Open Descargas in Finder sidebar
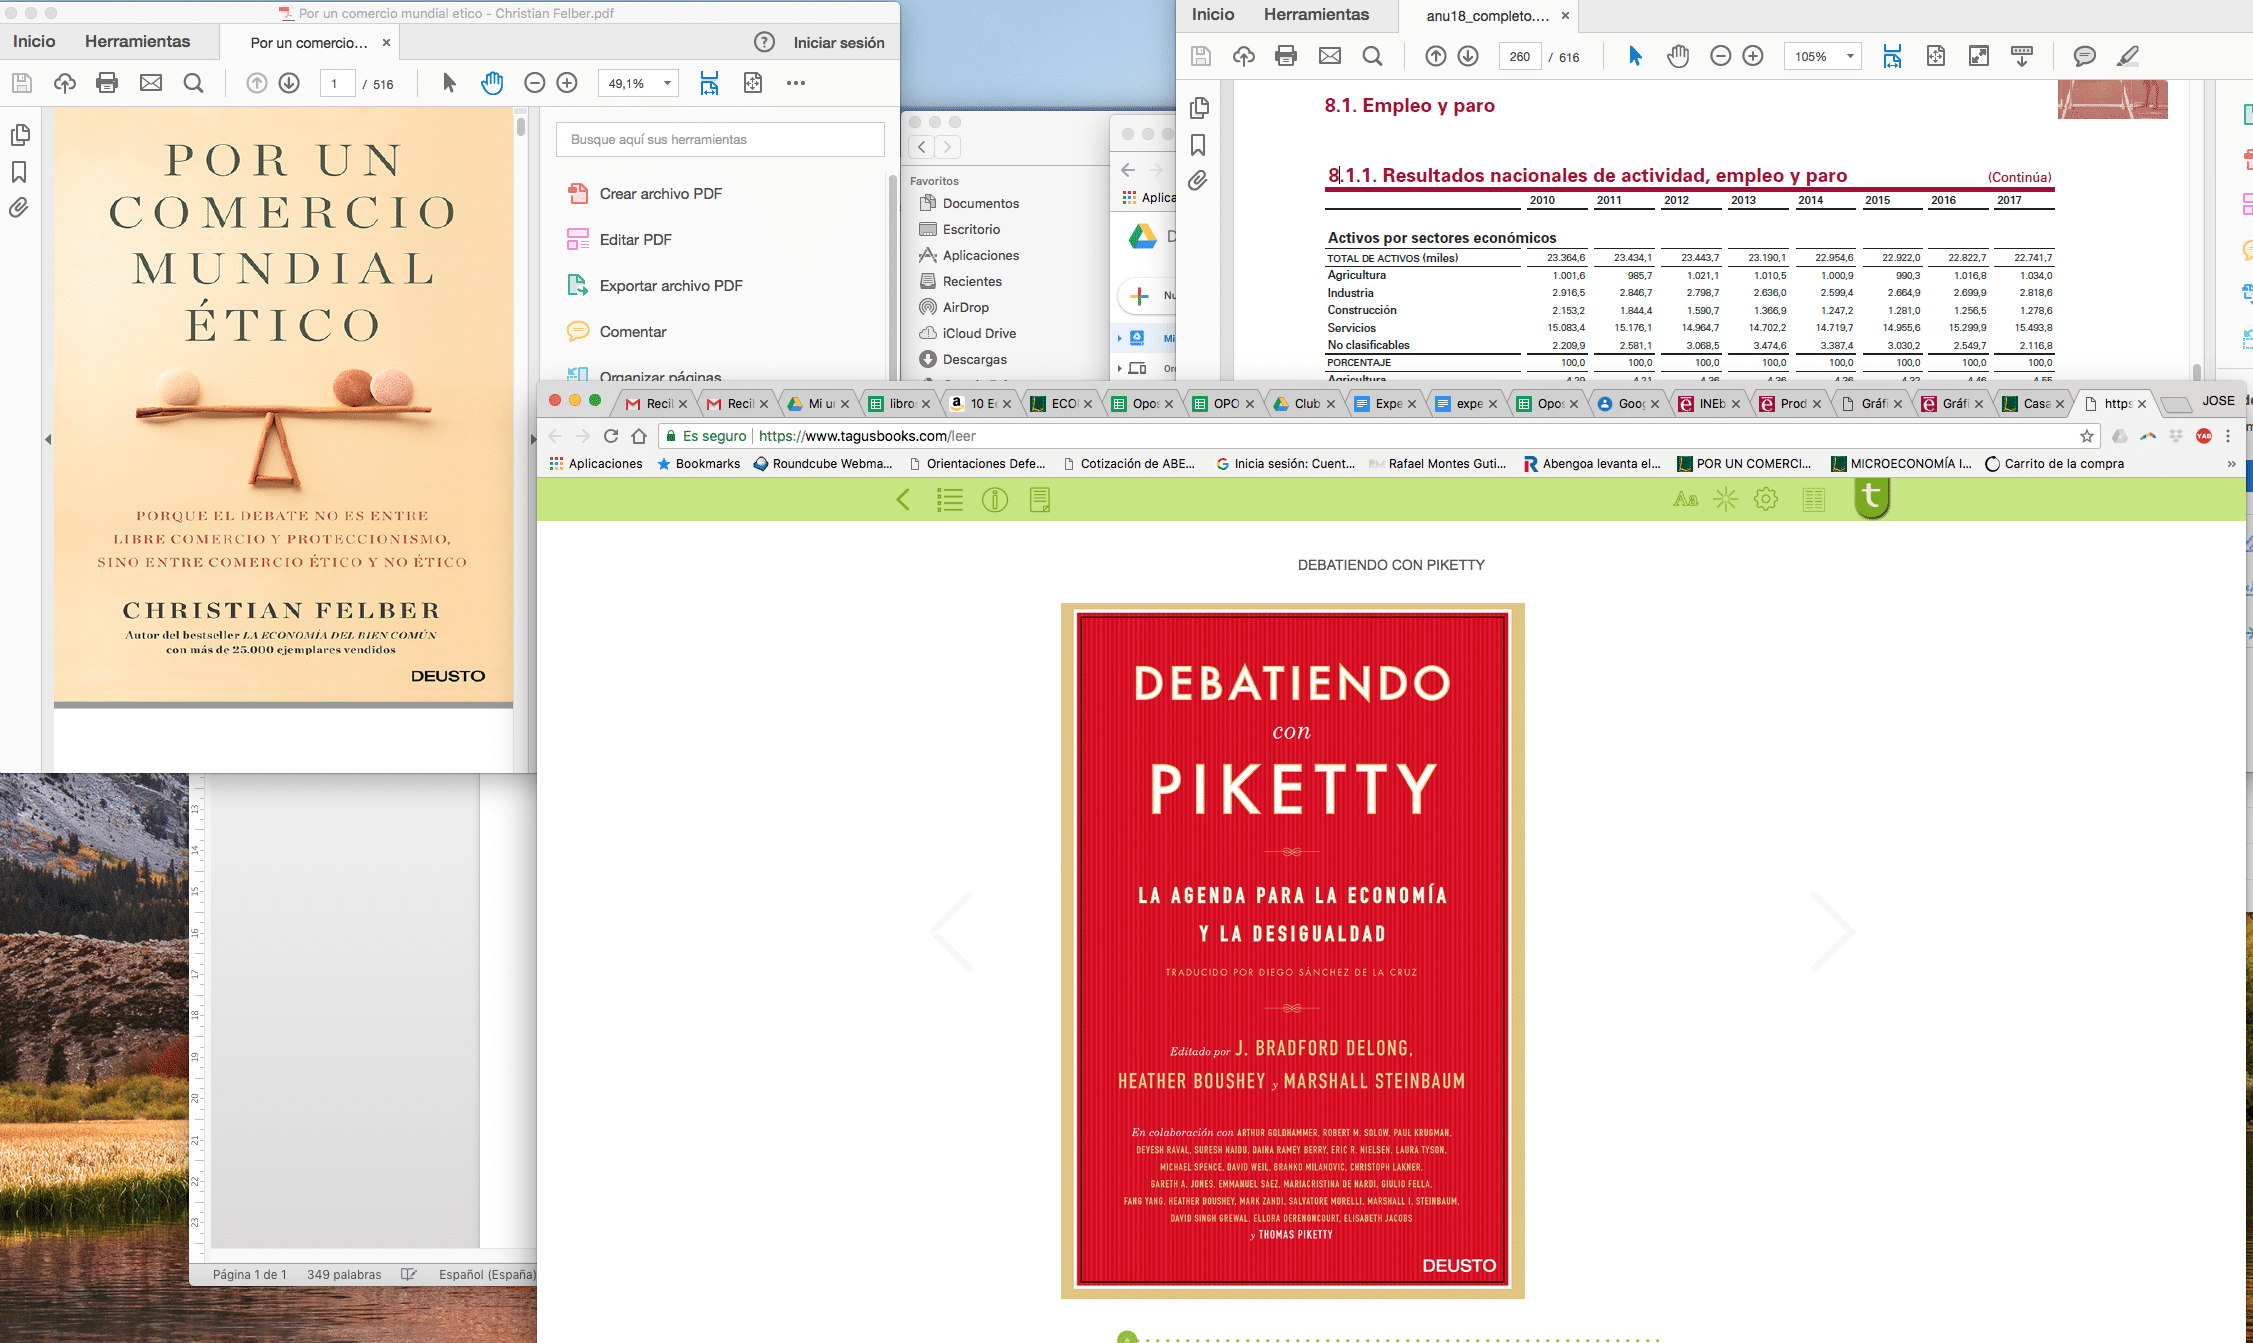This screenshot has width=2253, height=1343. (x=963, y=359)
